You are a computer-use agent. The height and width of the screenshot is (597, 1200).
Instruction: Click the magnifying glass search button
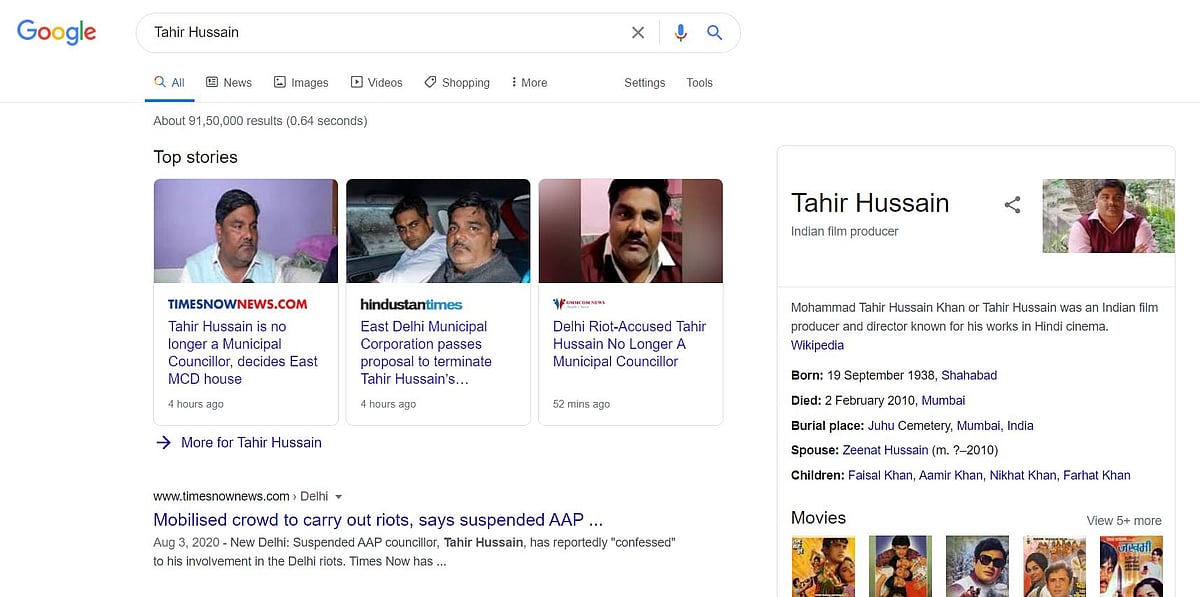[x=715, y=33]
